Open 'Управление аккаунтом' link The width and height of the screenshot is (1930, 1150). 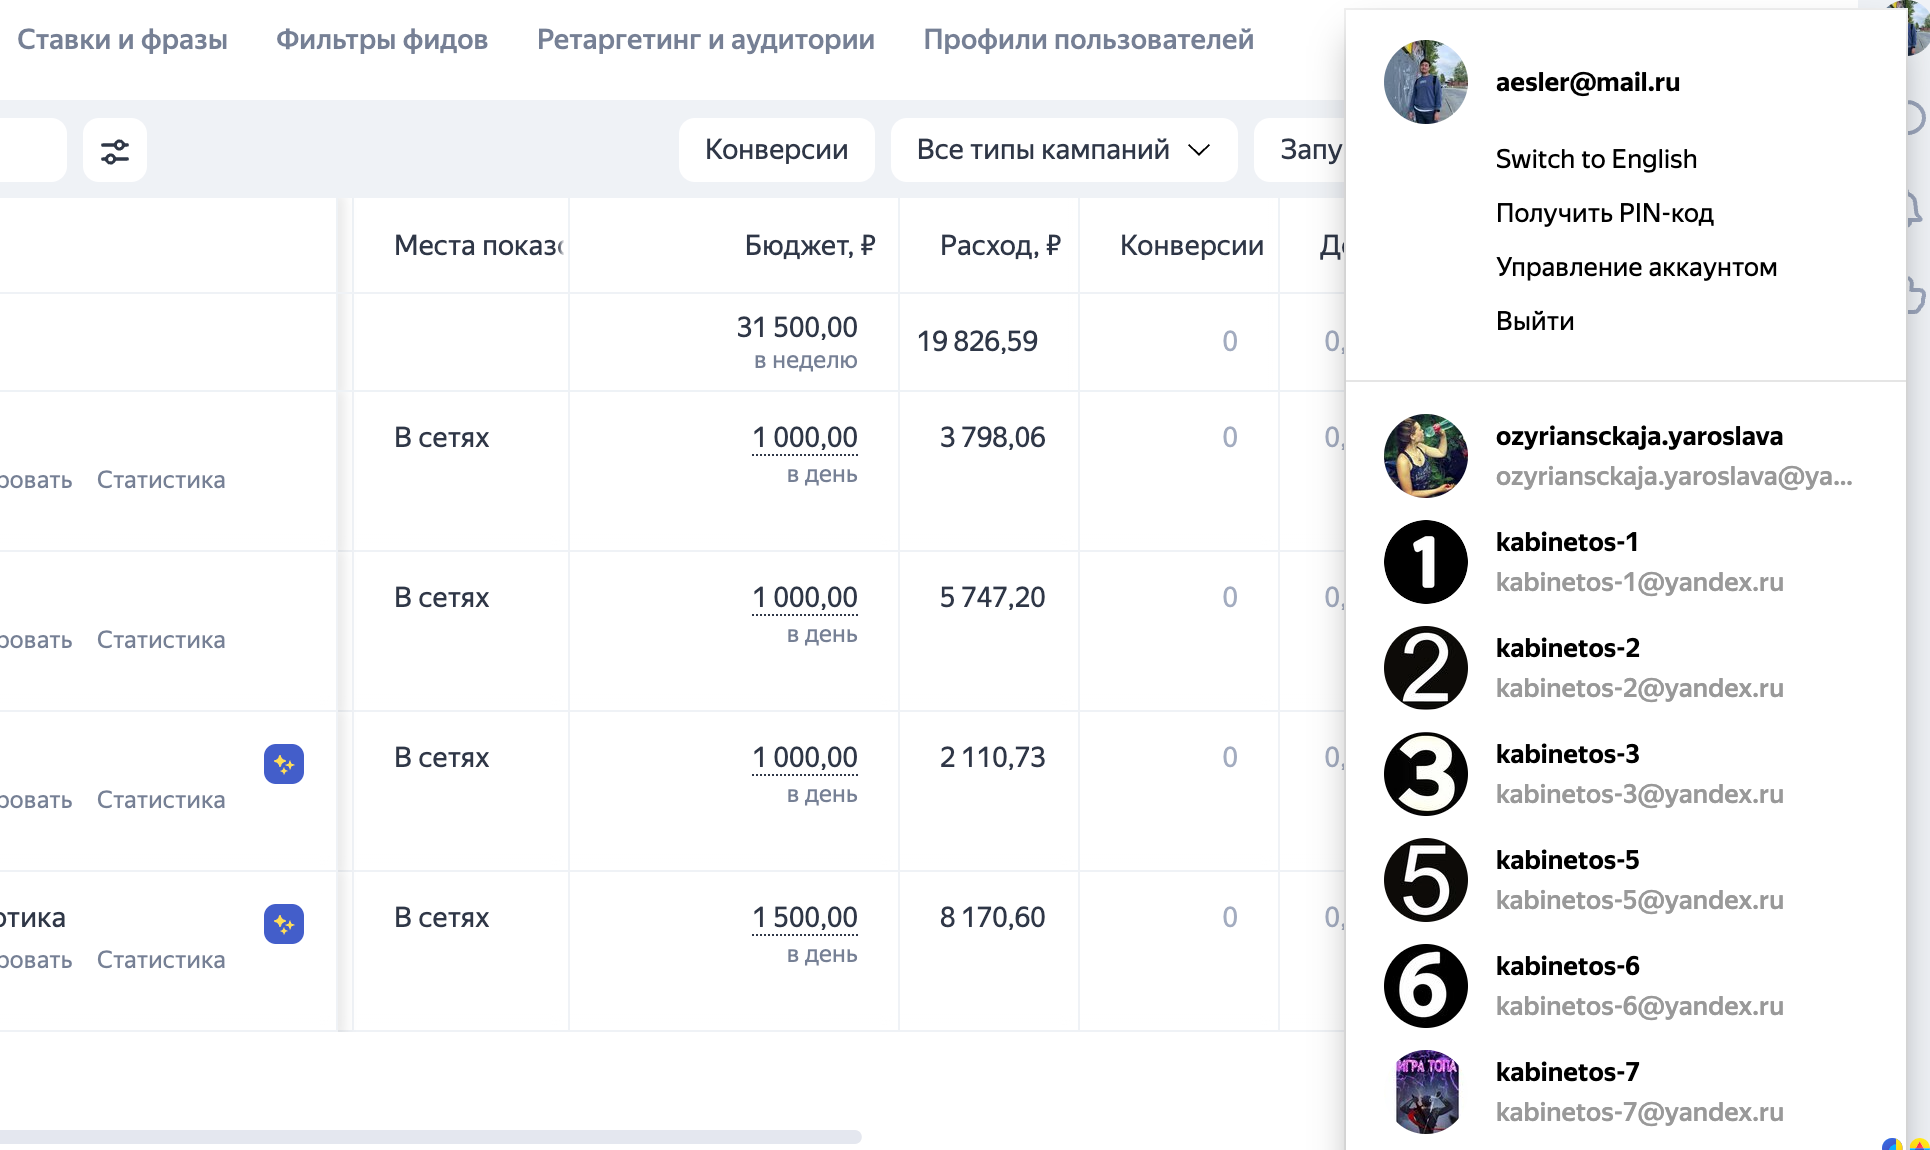(1636, 267)
